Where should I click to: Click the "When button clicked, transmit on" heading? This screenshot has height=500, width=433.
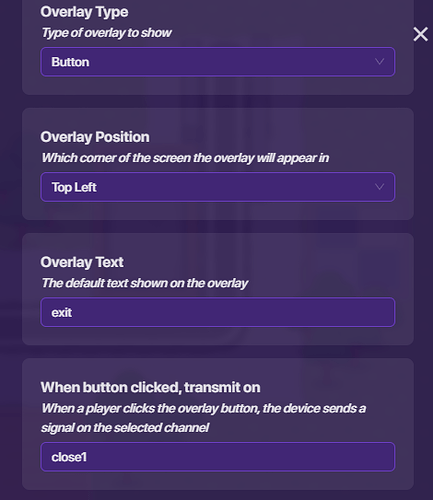pyautogui.click(x=150, y=387)
